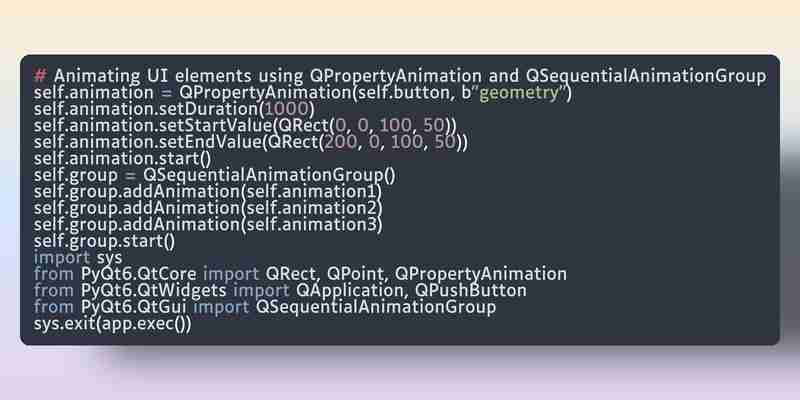This screenshot has width=800, height=400.
Task: Click the "import sys" keyword line
Action: pos(78,257)
